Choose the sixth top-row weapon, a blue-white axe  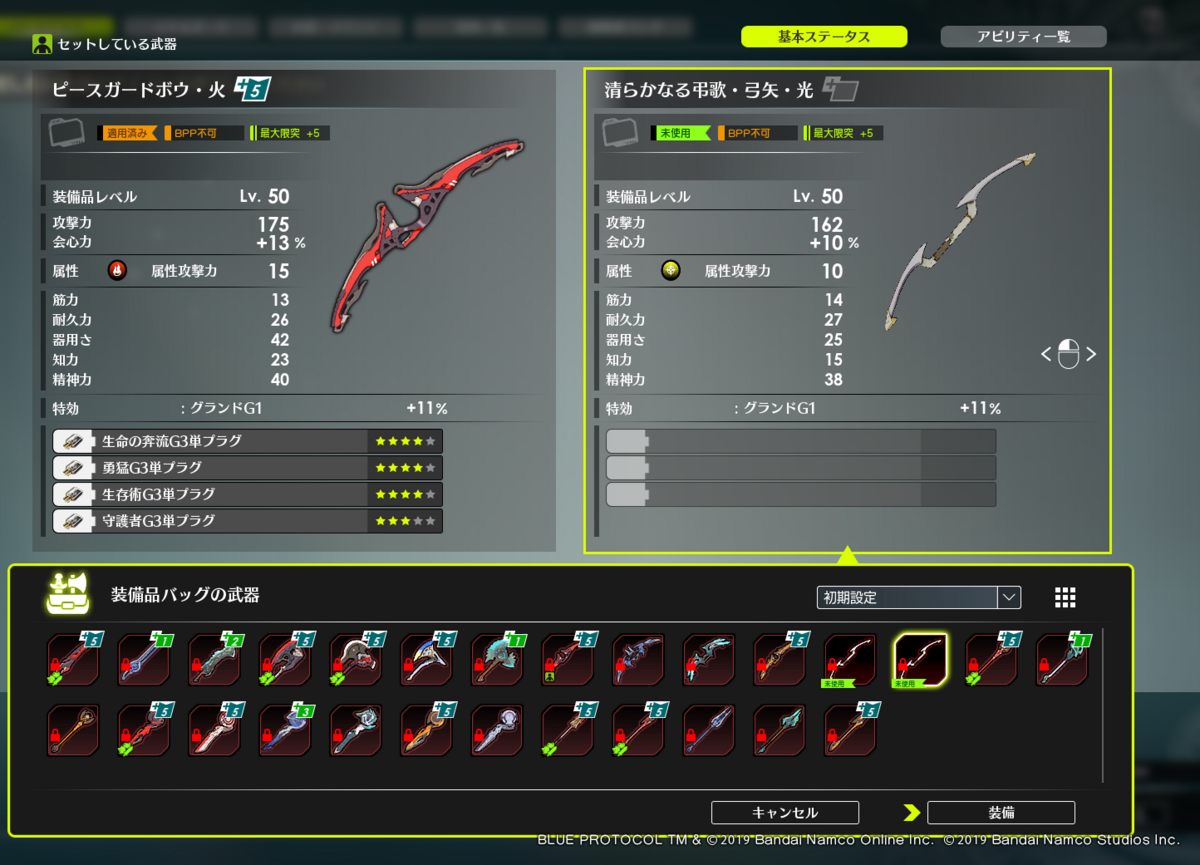click(427, 660)
